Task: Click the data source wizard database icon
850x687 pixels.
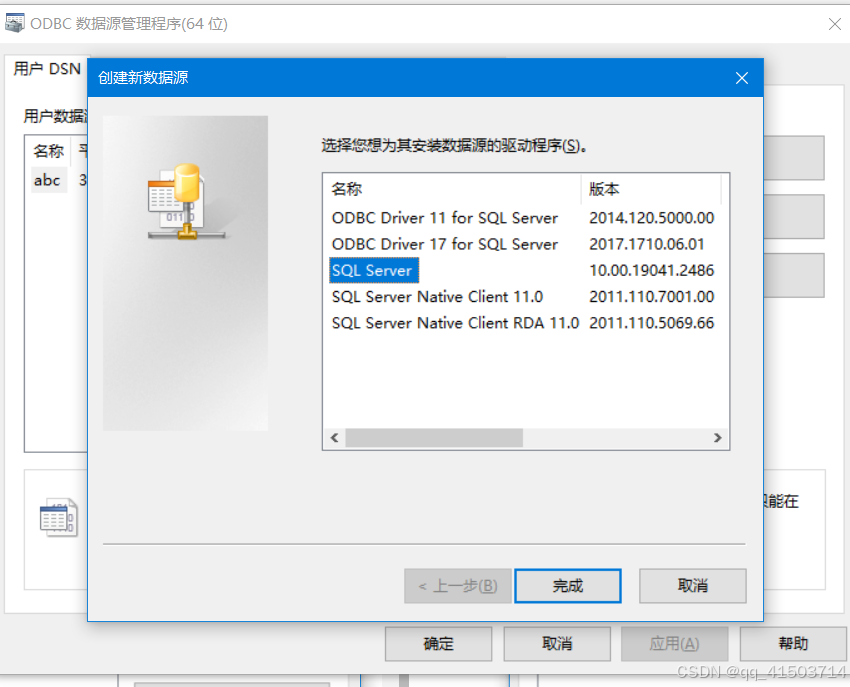Action: click(186, 202)
